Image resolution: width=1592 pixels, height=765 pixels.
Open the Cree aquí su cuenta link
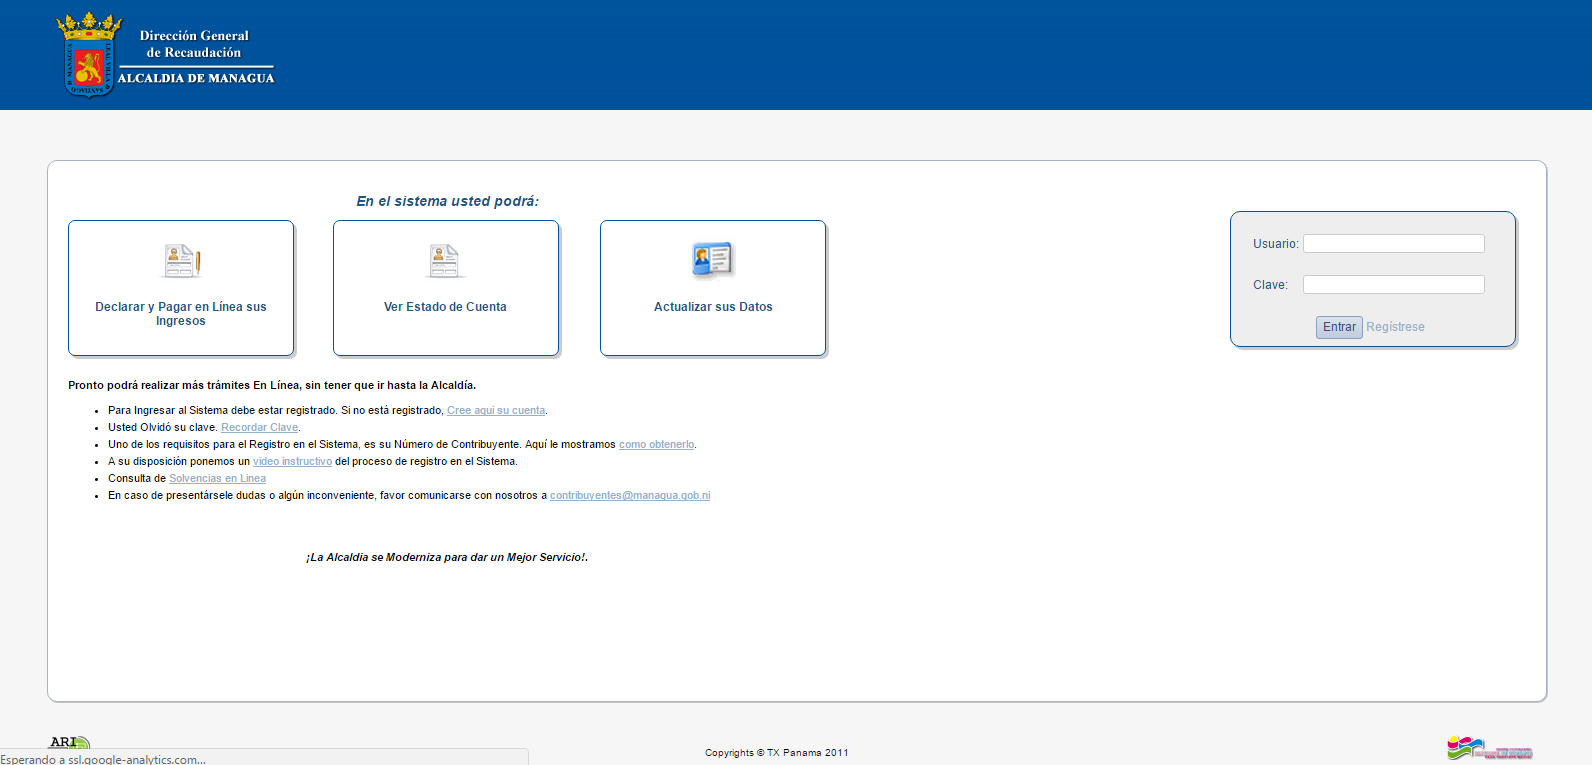tap(496, 411)
